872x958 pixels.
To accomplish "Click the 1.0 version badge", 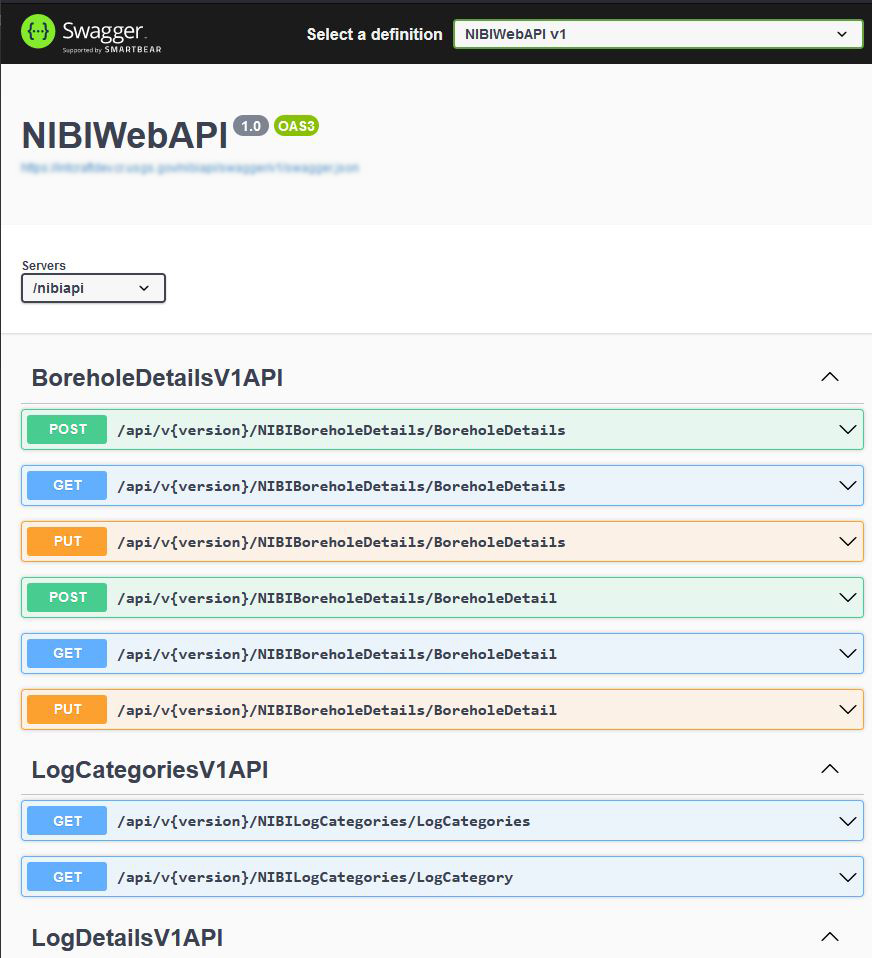I will pos(251,126).
